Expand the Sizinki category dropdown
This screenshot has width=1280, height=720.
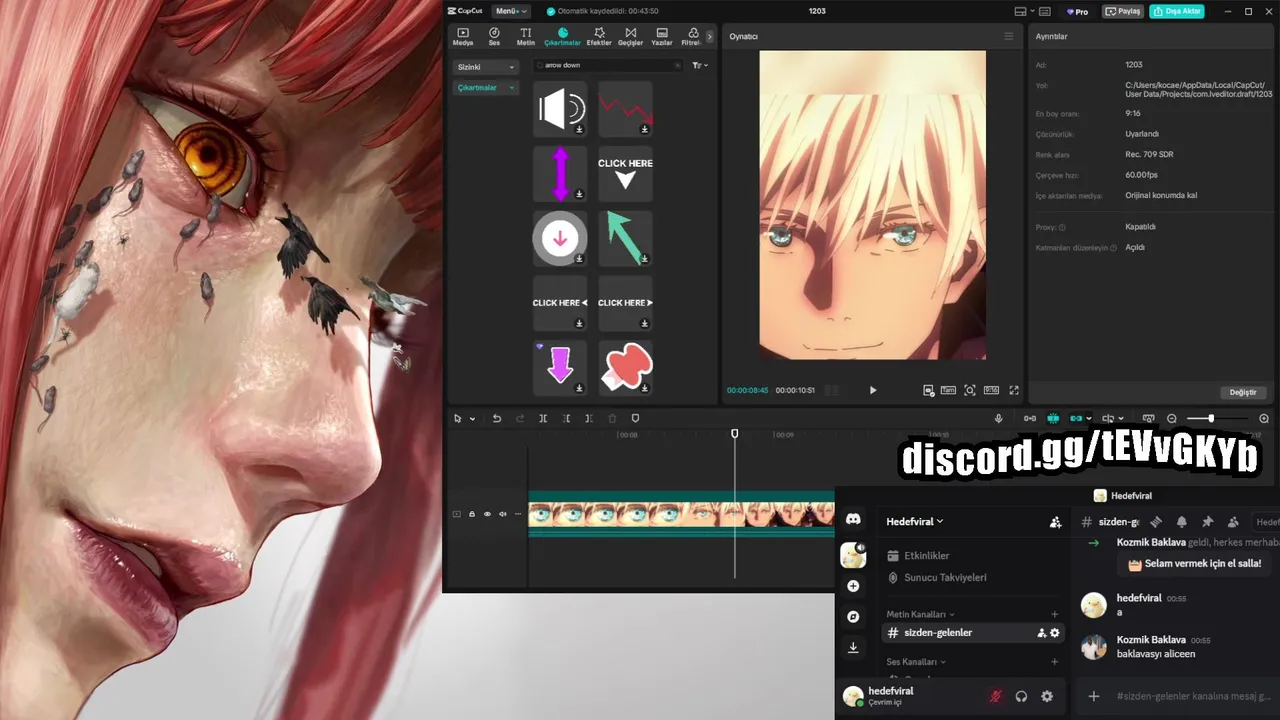point(486,67)
